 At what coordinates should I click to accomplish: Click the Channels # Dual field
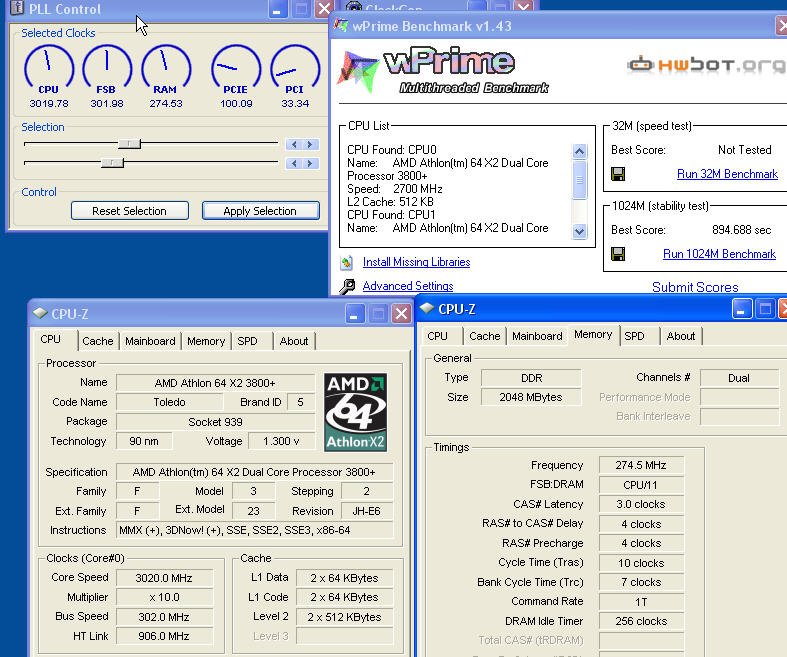(739, 378)
